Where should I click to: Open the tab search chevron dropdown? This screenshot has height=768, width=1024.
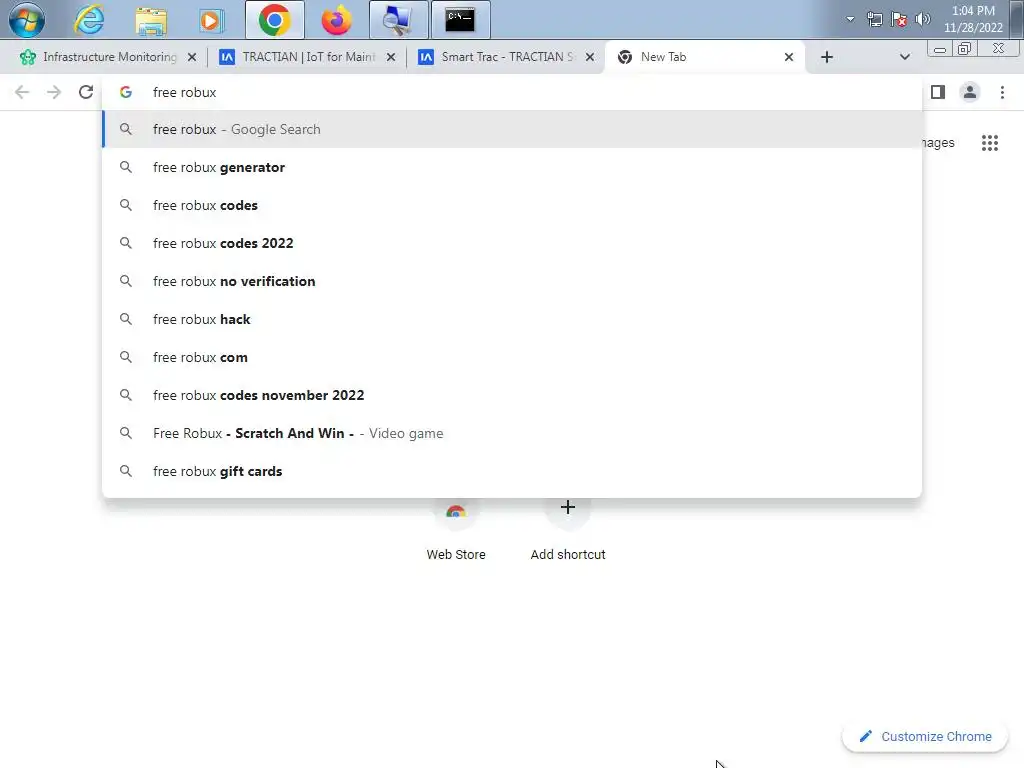904,57
